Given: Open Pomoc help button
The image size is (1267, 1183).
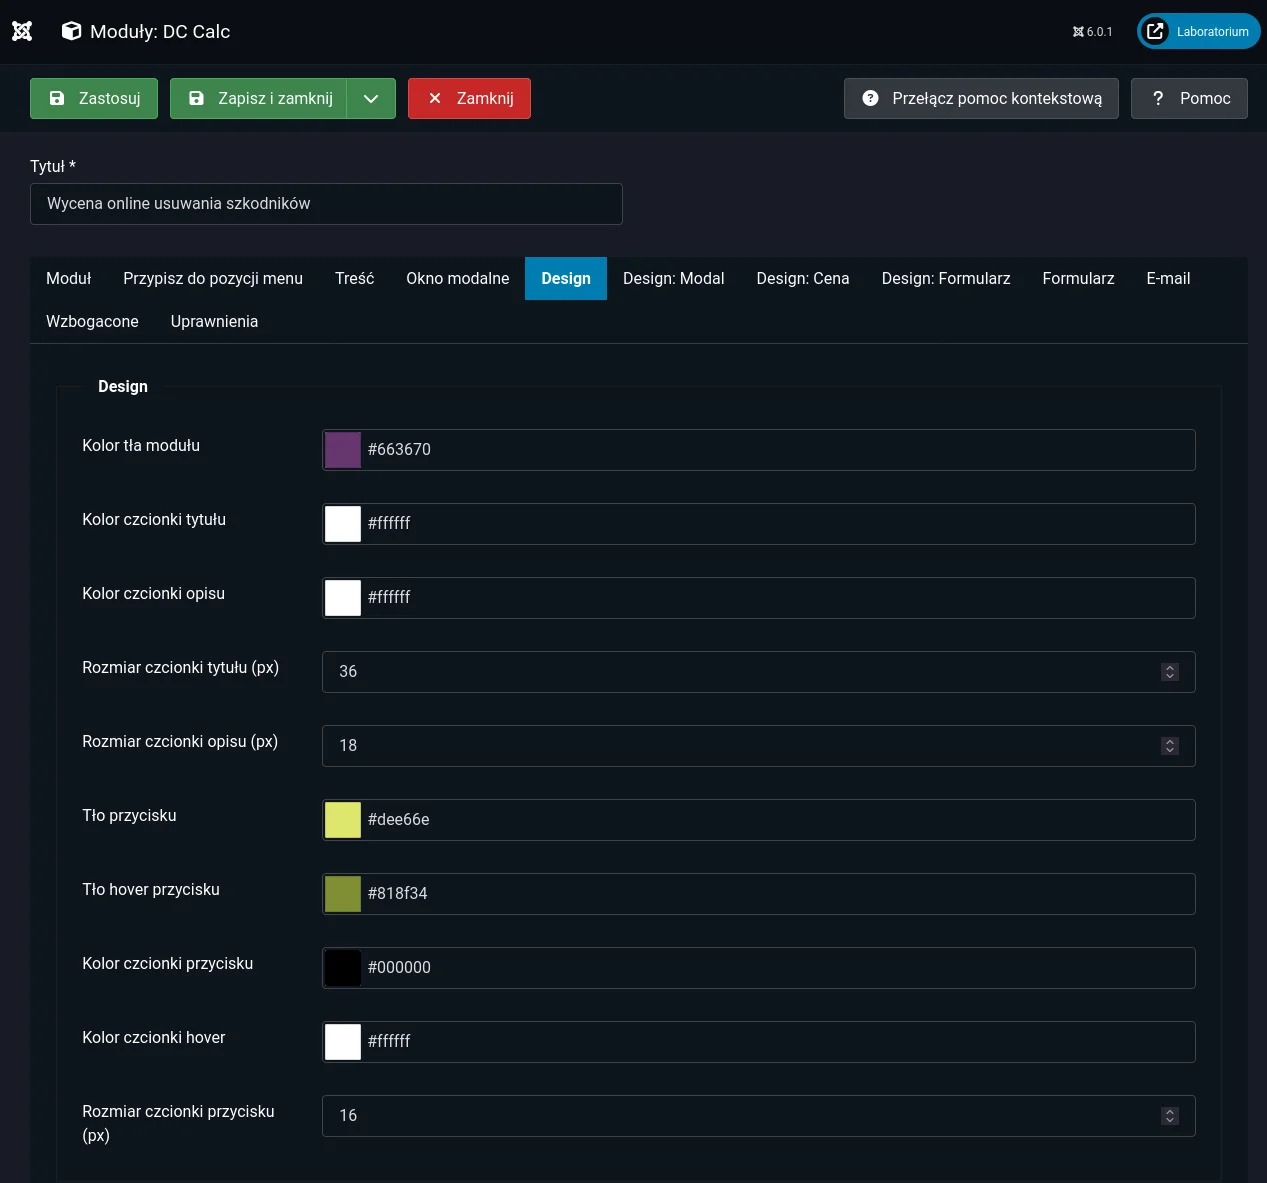Looking at the screenshot, I should point(1189,98).
